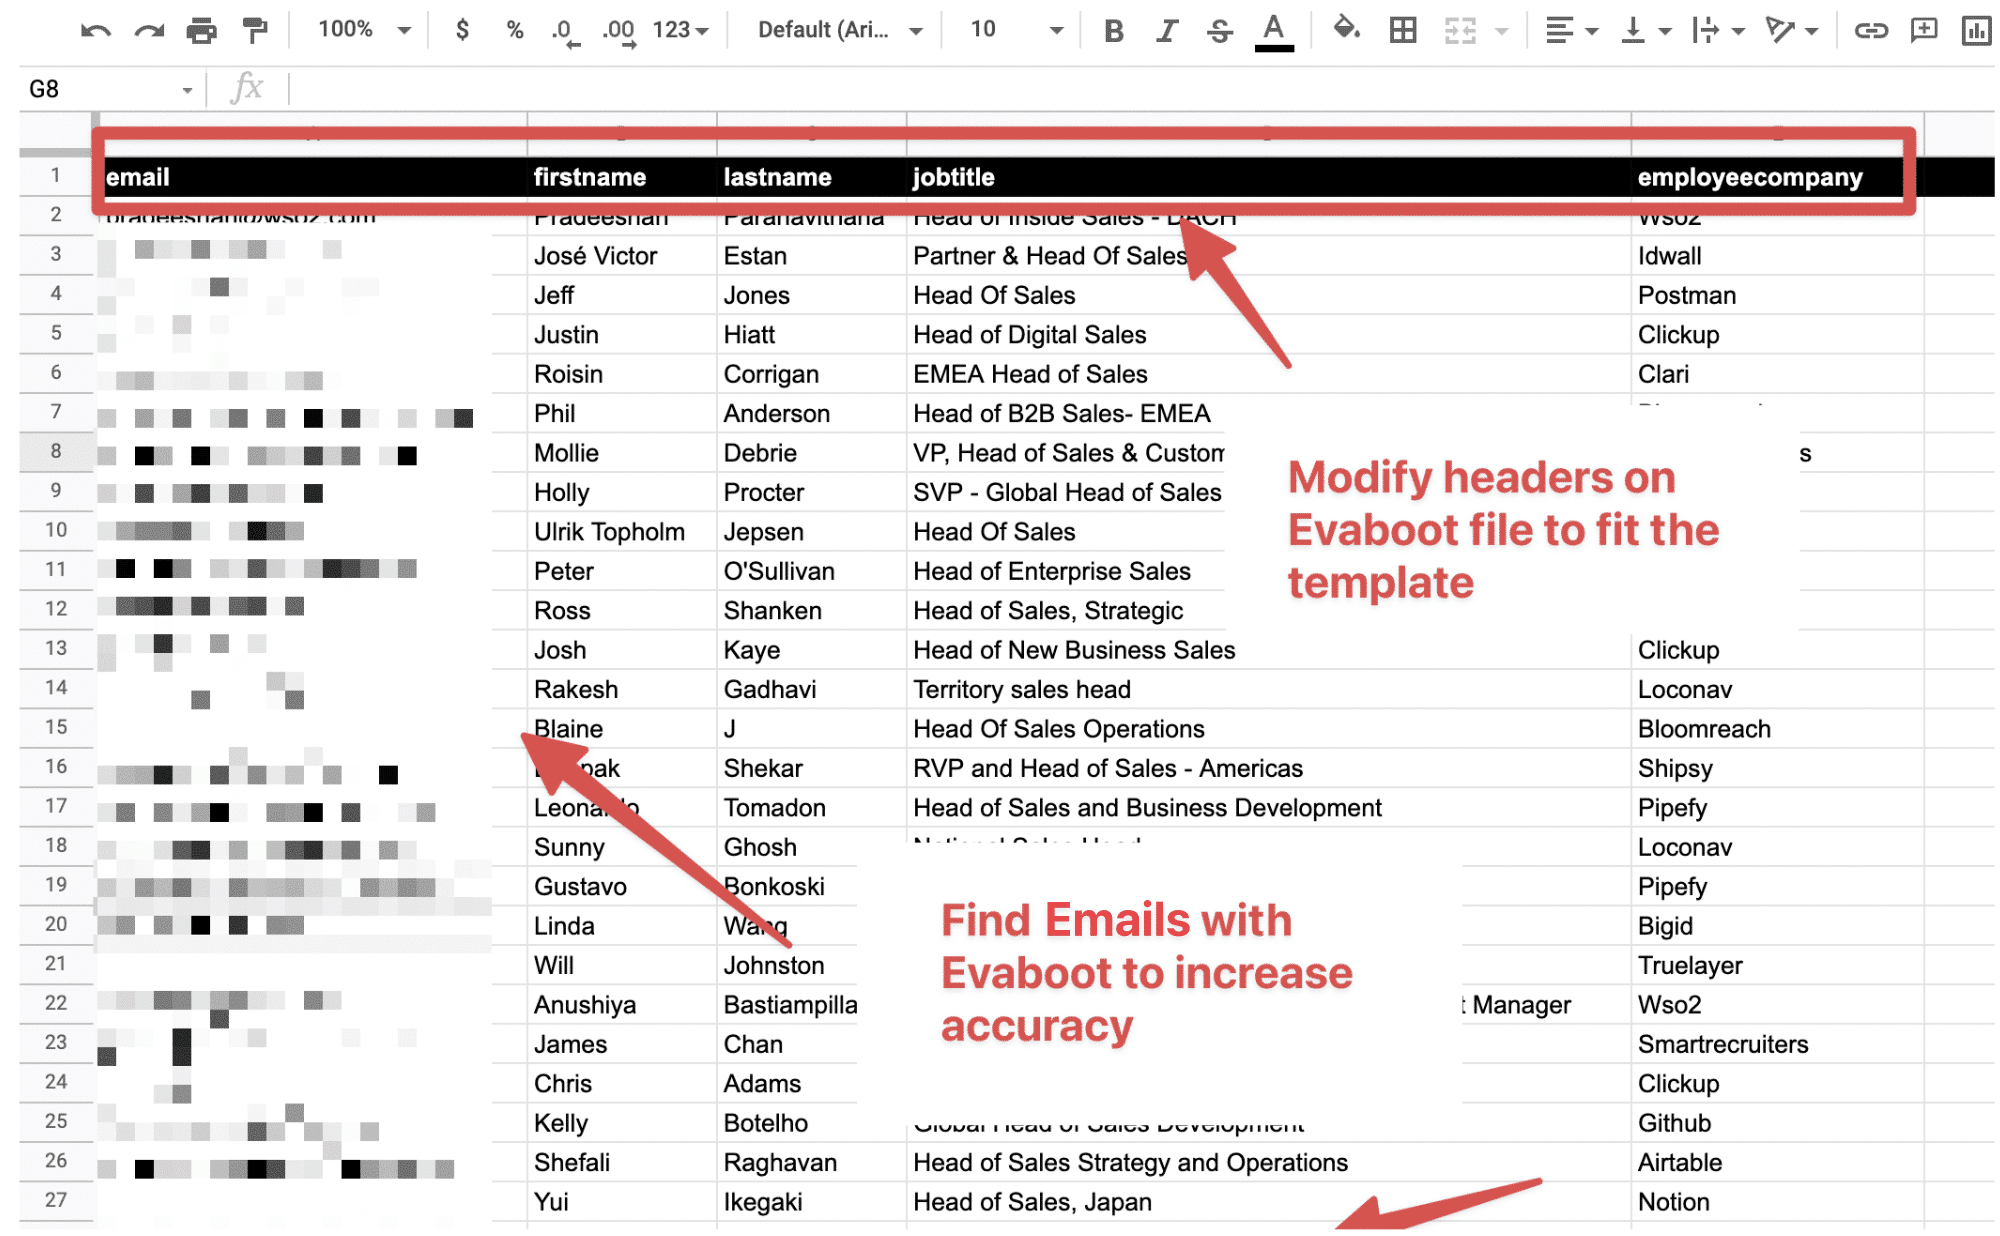Toggle bold formatting
The height and width of the screenshot is (1236, 2000).
pyautogui.click(x=1113, y=31)
